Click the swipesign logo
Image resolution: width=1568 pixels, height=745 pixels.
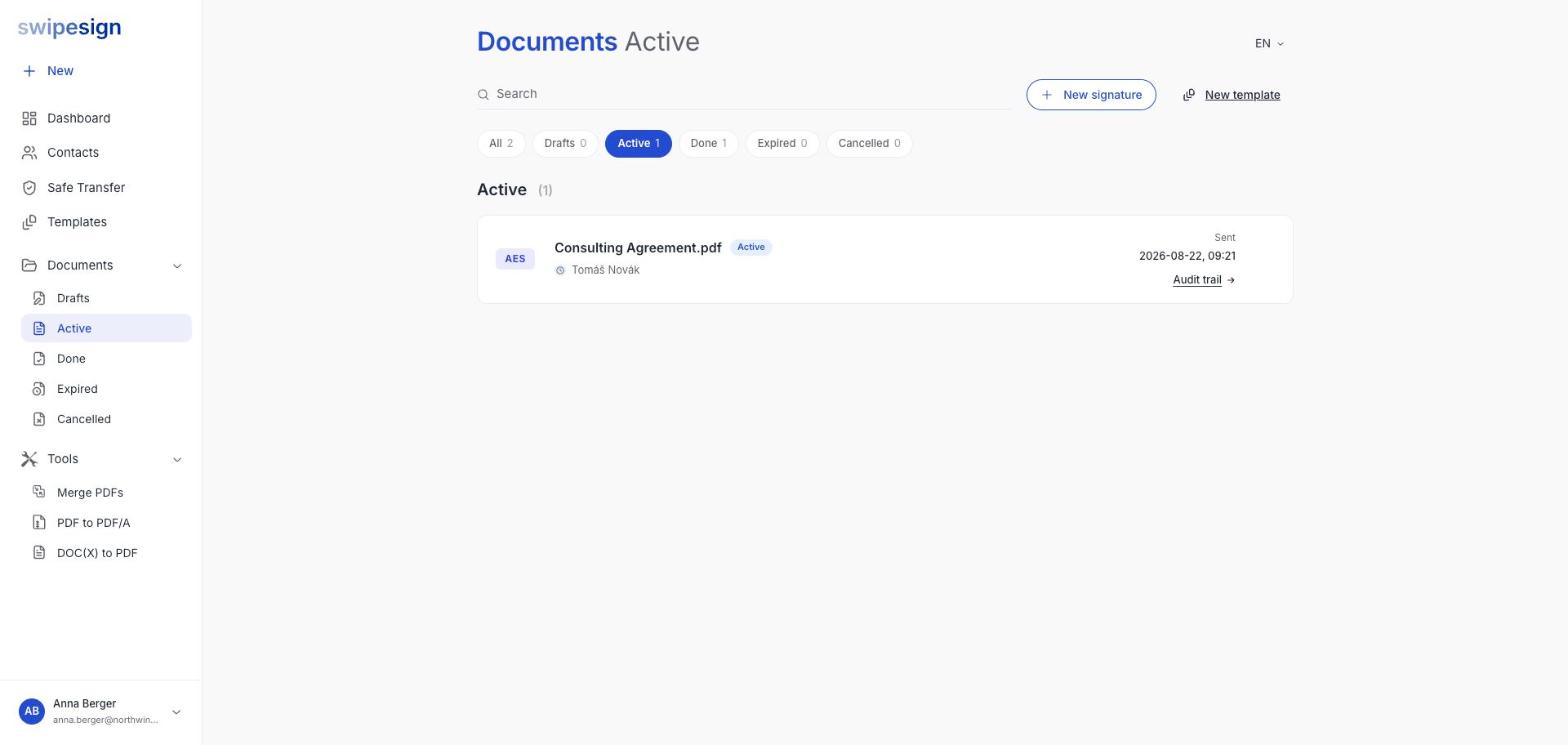point(69,28)
